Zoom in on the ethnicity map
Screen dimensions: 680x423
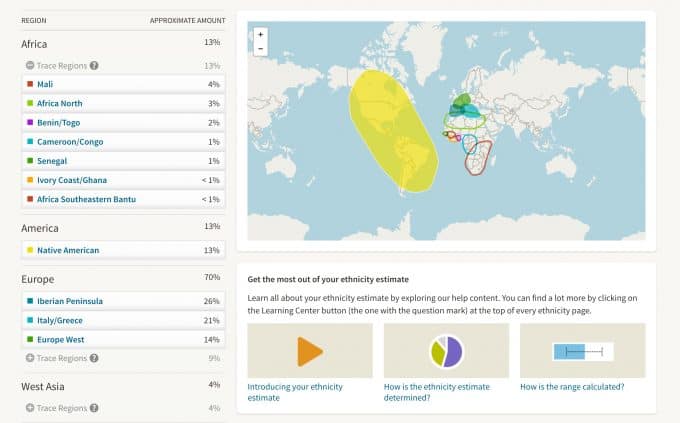pyautogui.click(x=260, y=34)
